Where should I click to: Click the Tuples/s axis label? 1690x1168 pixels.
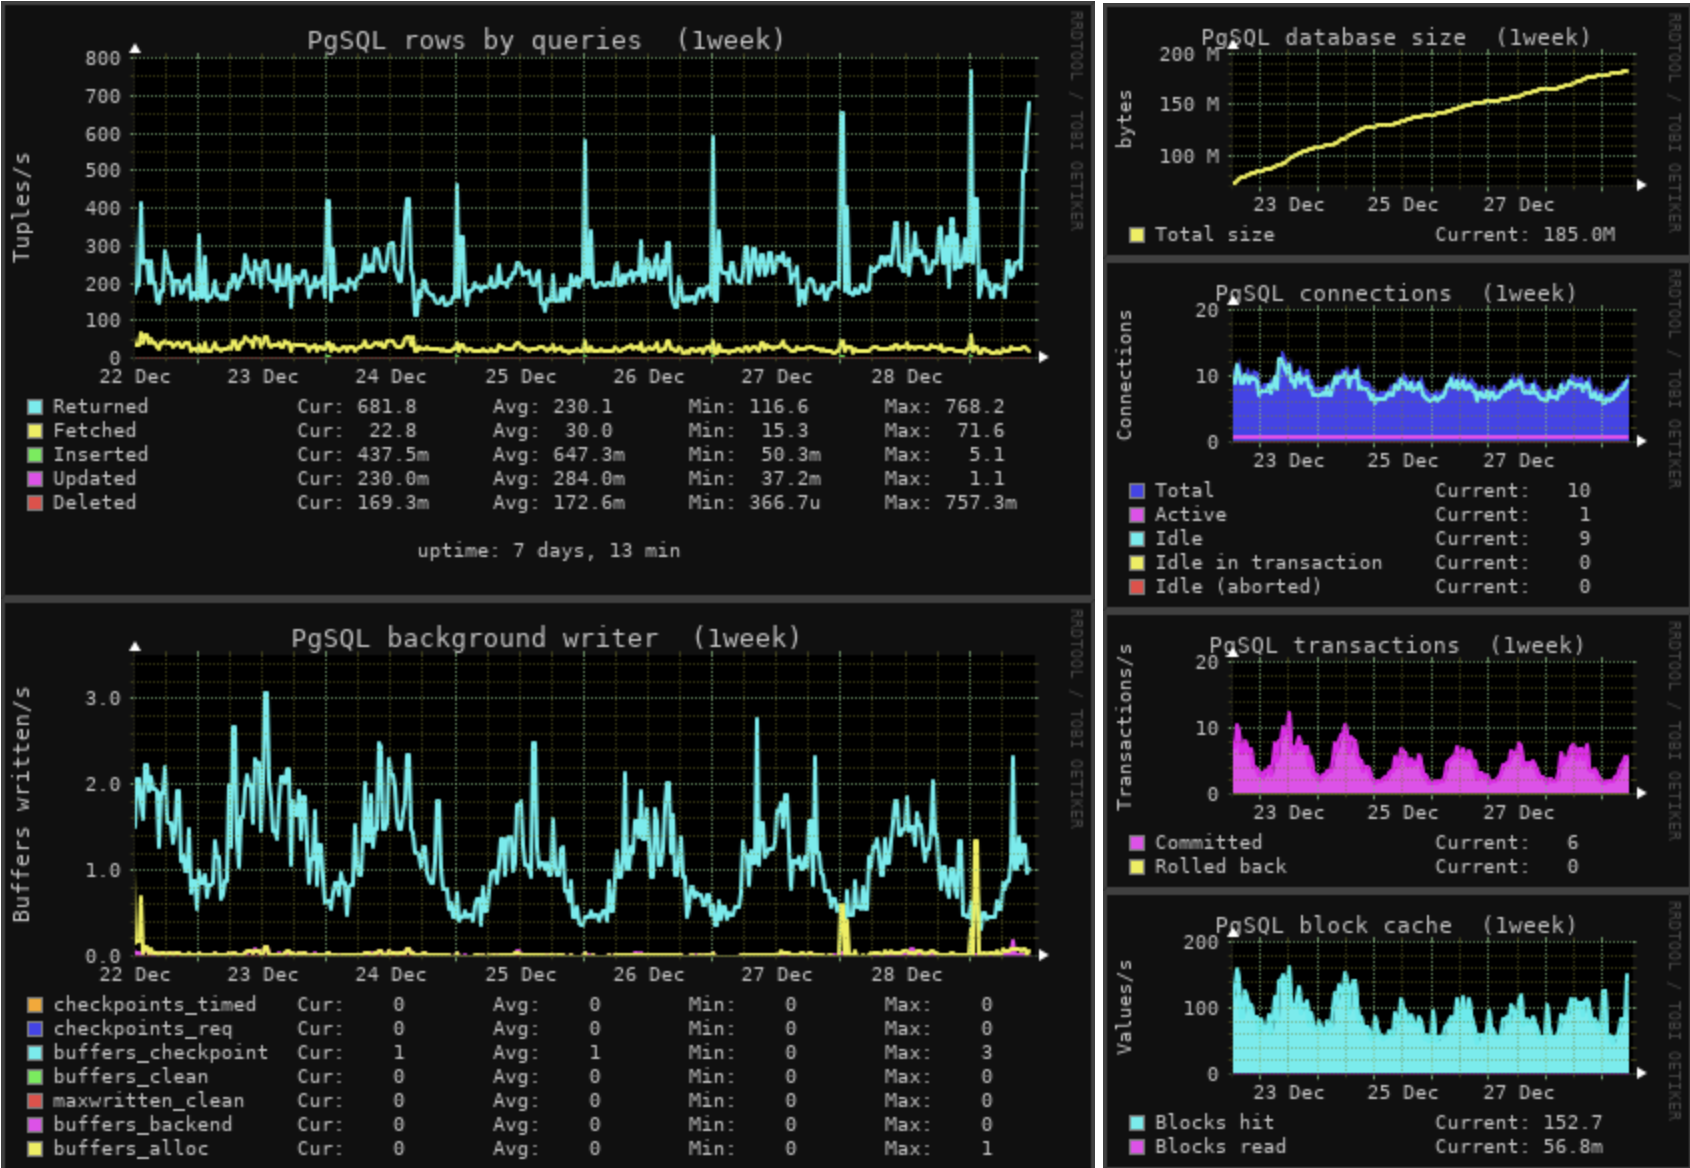(x=21, y=208)
